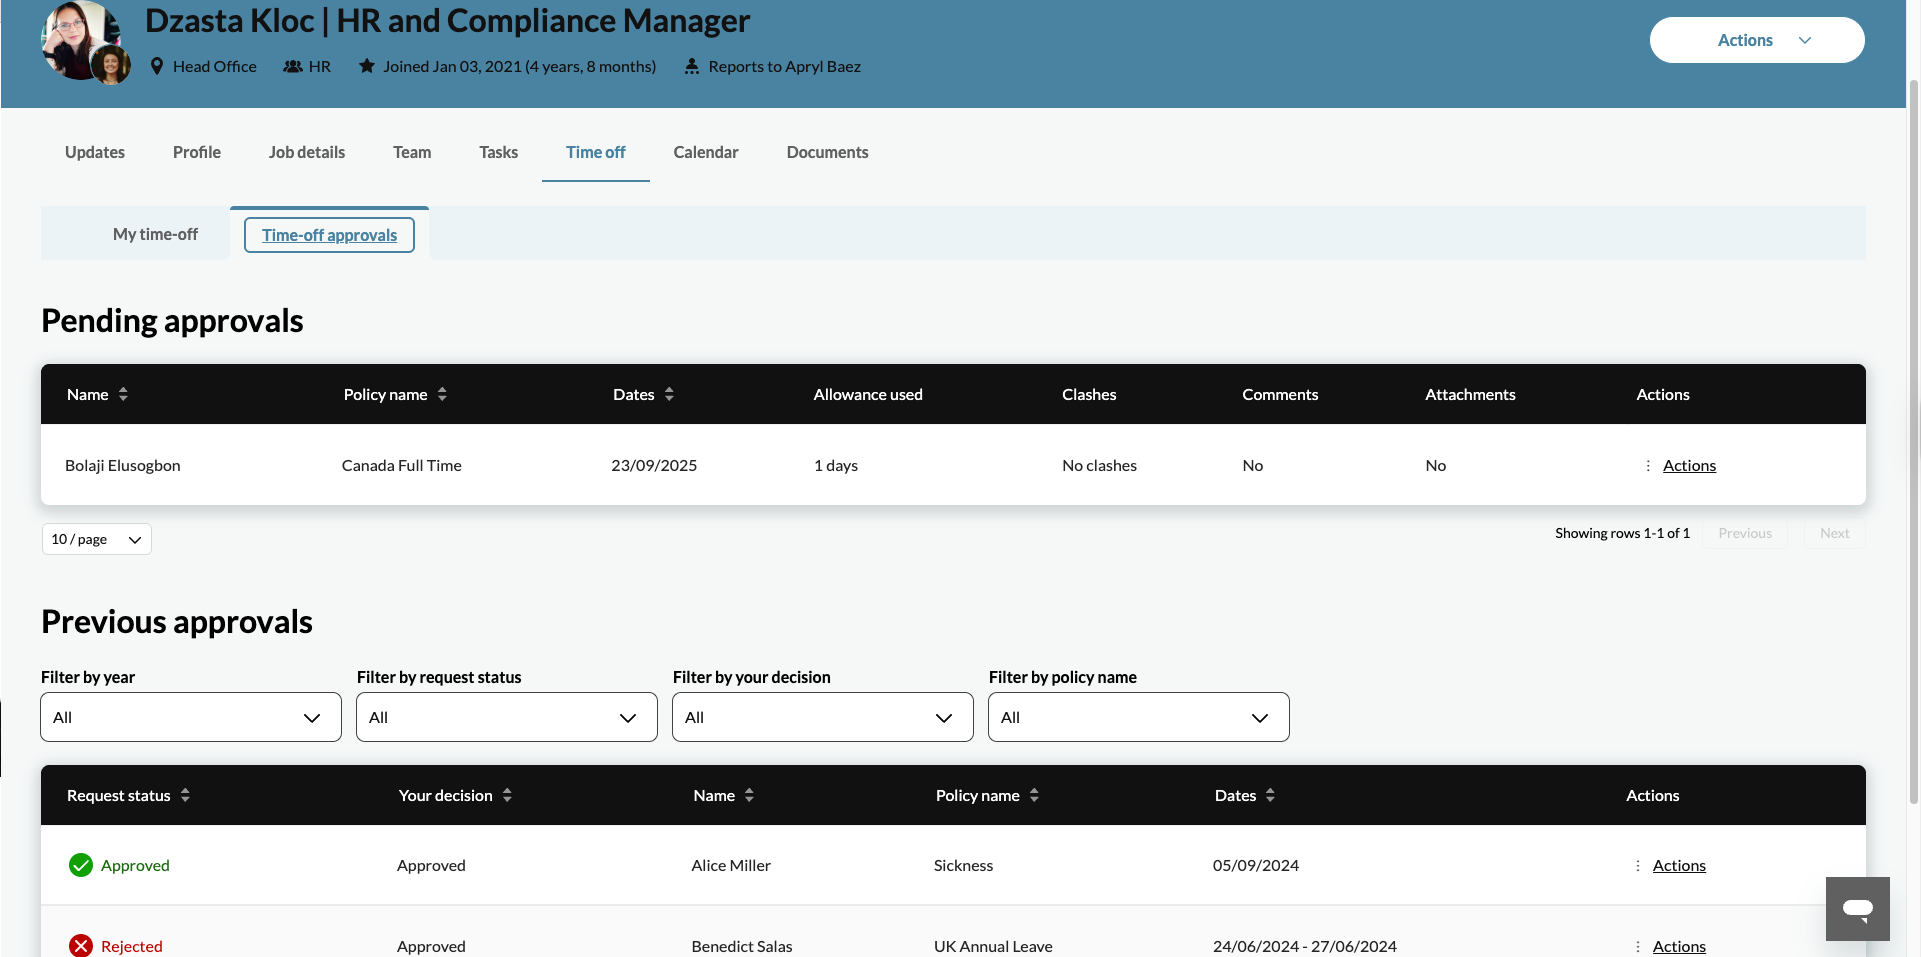Expand Filter by policy name dropdown
Viewport: 1921px width, 957px height.
[x=1138, y=717]
